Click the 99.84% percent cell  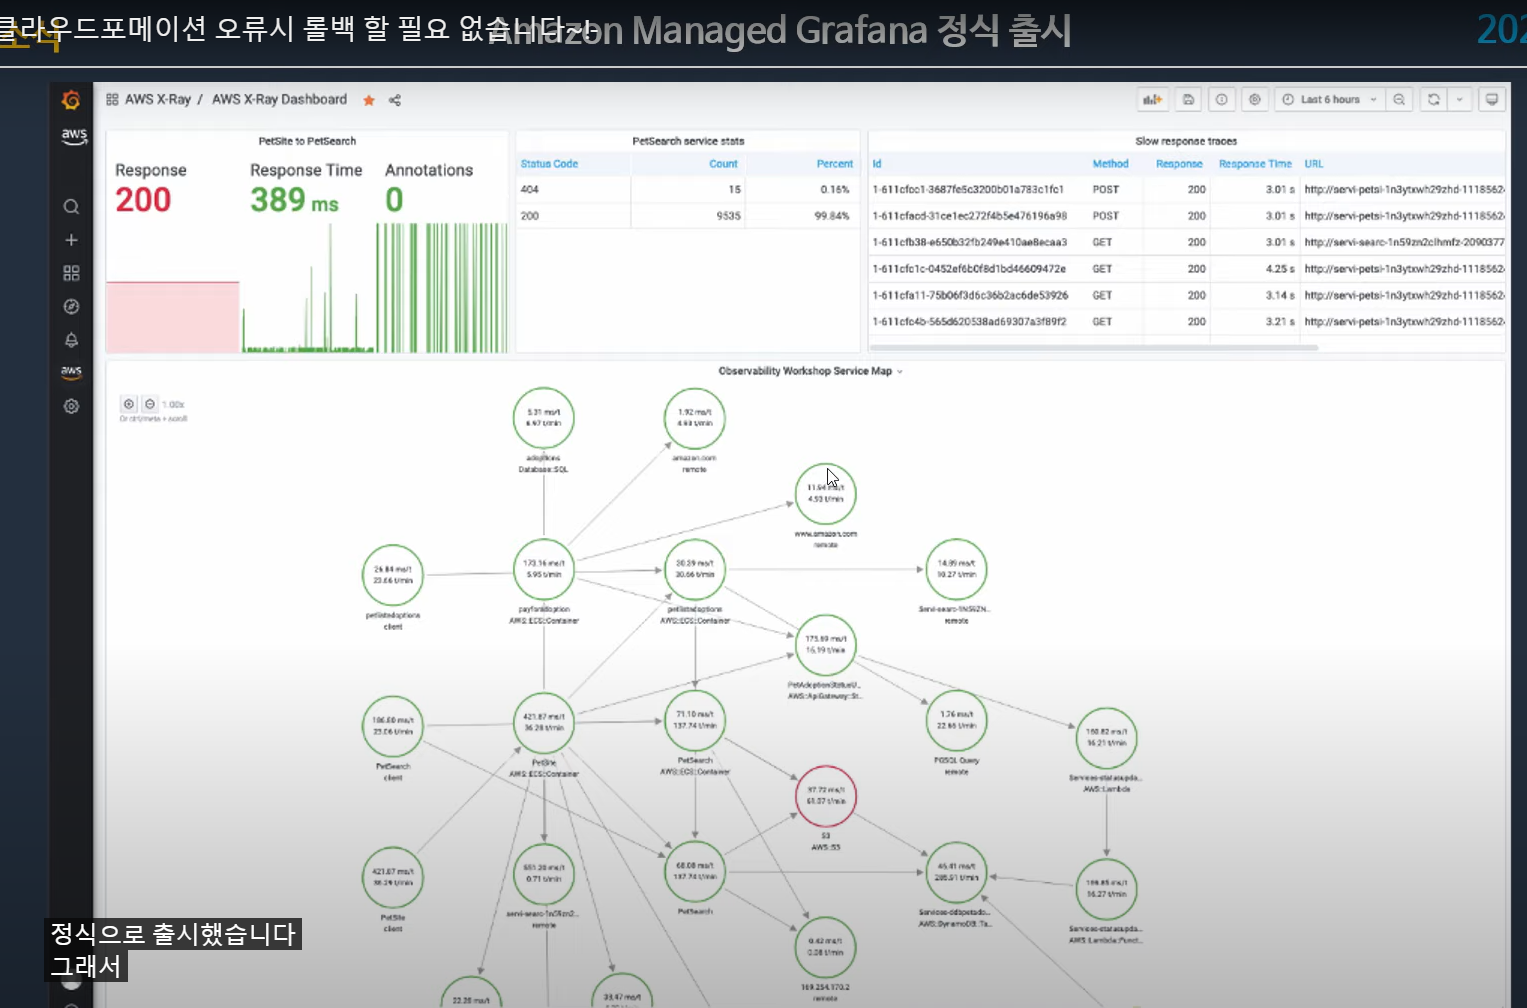(804, 216)
